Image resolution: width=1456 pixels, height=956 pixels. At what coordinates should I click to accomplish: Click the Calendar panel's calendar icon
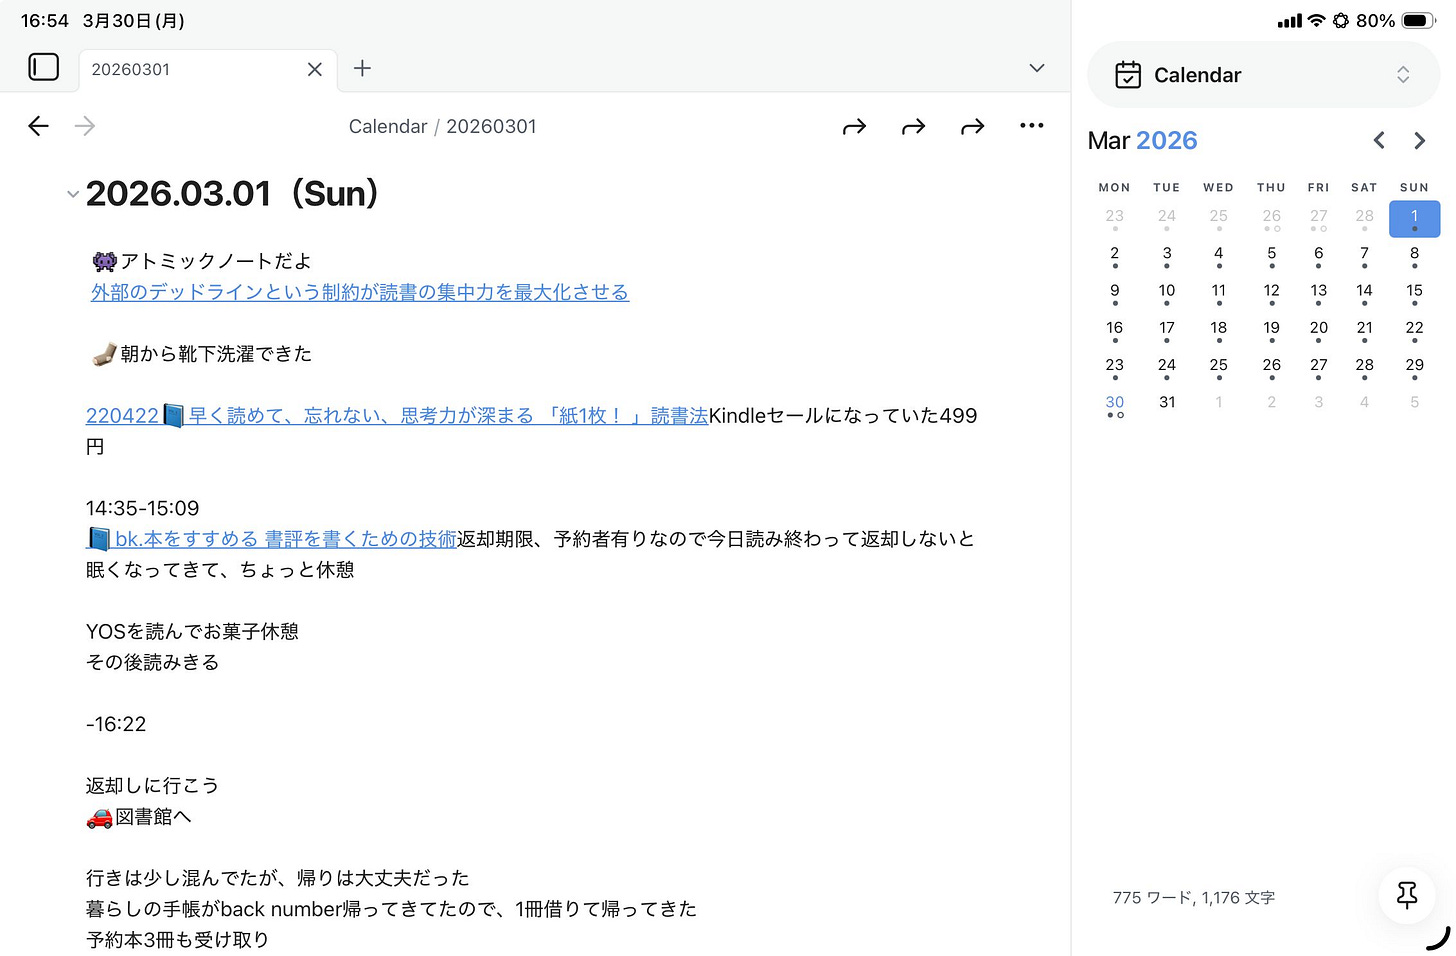[1129, 74]
